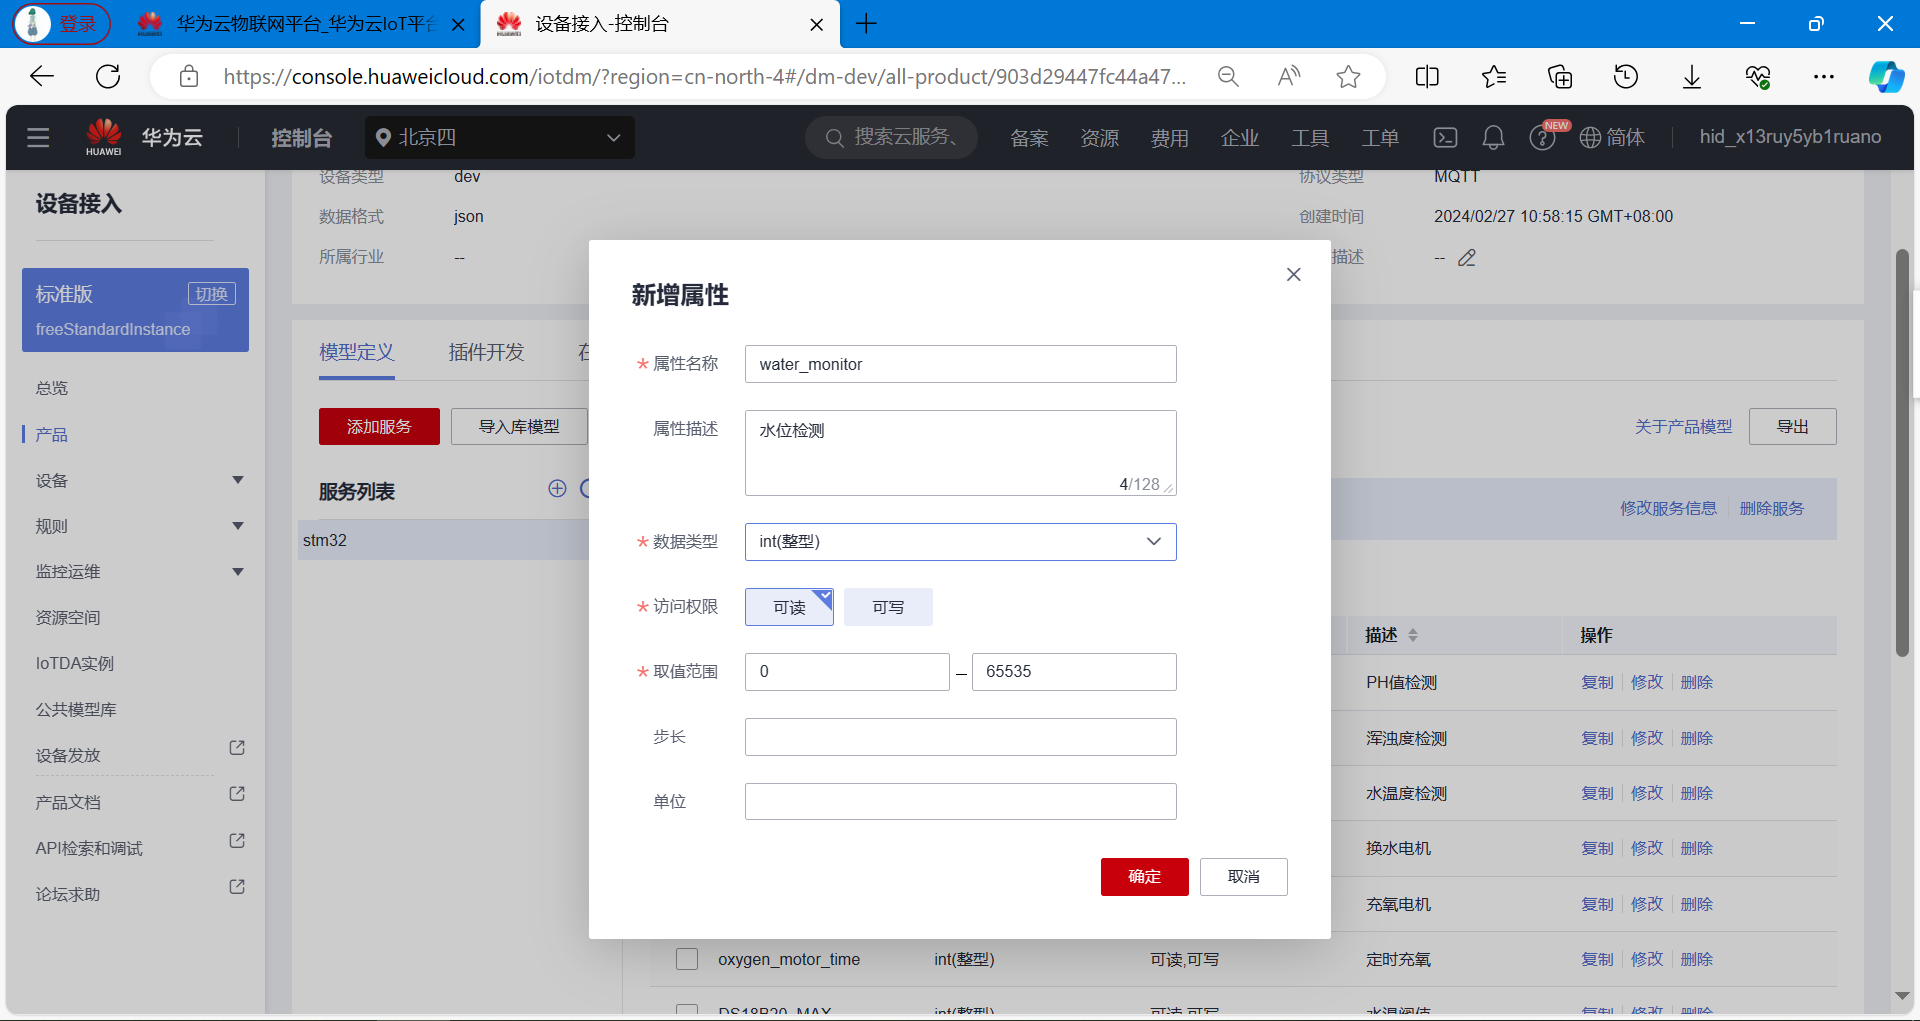Expand 规则 sidebar menu
This screenshot has height=1021, width=1920.
coord(238,526)
